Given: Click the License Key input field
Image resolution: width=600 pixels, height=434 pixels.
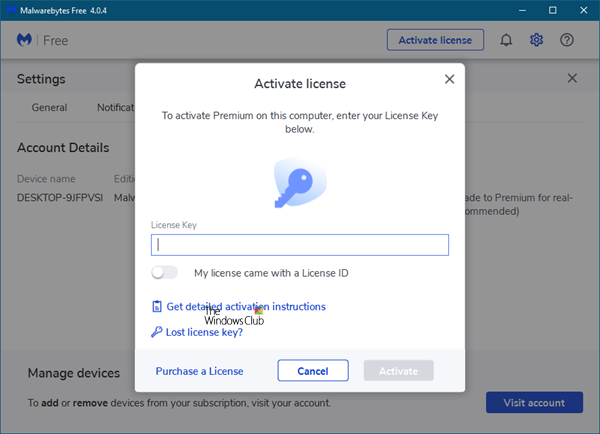Looking at the screenshot, I should click(x=300, y=245).
